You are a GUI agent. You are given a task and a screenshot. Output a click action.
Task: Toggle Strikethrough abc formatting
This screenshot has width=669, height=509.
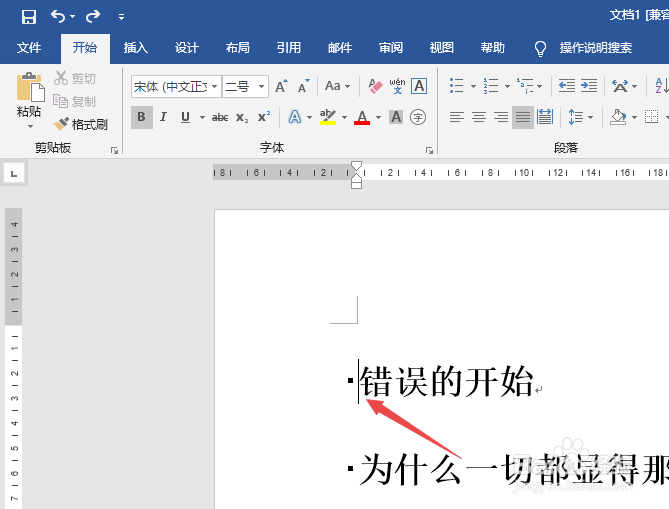[x=220, y=117]
